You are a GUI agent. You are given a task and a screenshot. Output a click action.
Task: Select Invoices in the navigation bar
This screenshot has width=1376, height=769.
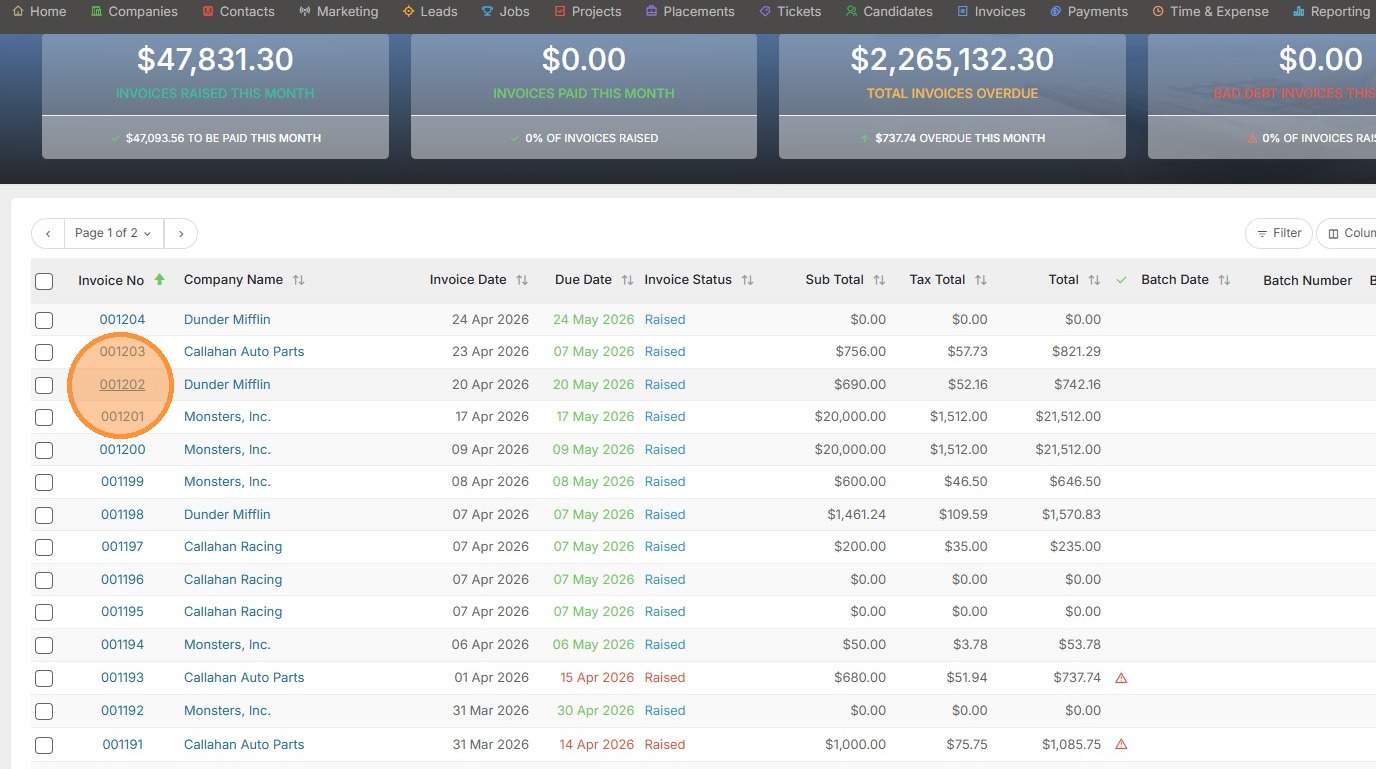(991, 12)
